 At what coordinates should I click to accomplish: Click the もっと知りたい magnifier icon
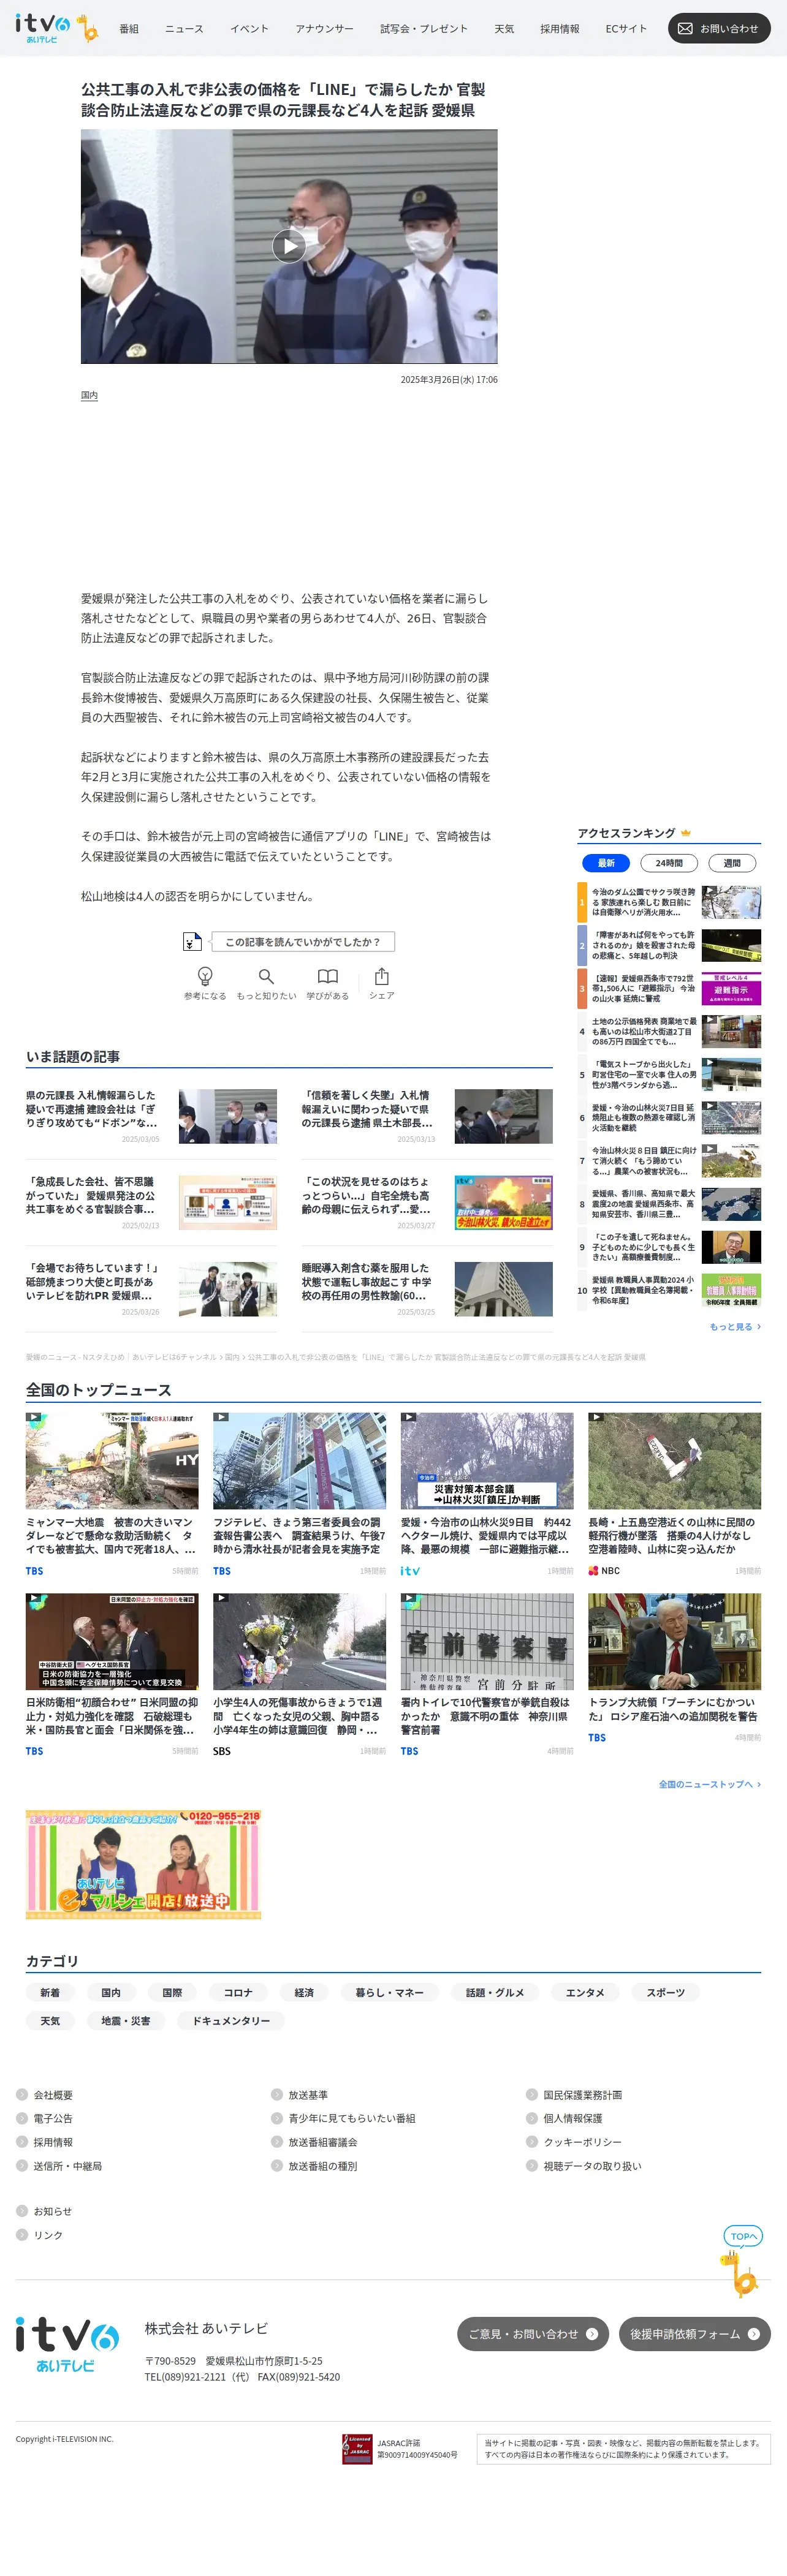pyautogui.click(x=266, y=976)
